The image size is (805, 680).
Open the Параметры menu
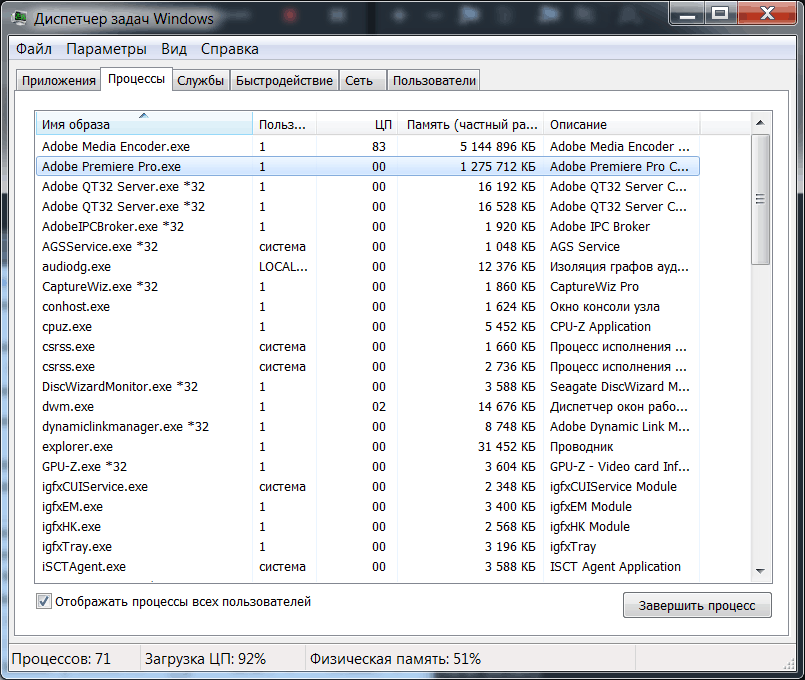(x=106, y=49)
